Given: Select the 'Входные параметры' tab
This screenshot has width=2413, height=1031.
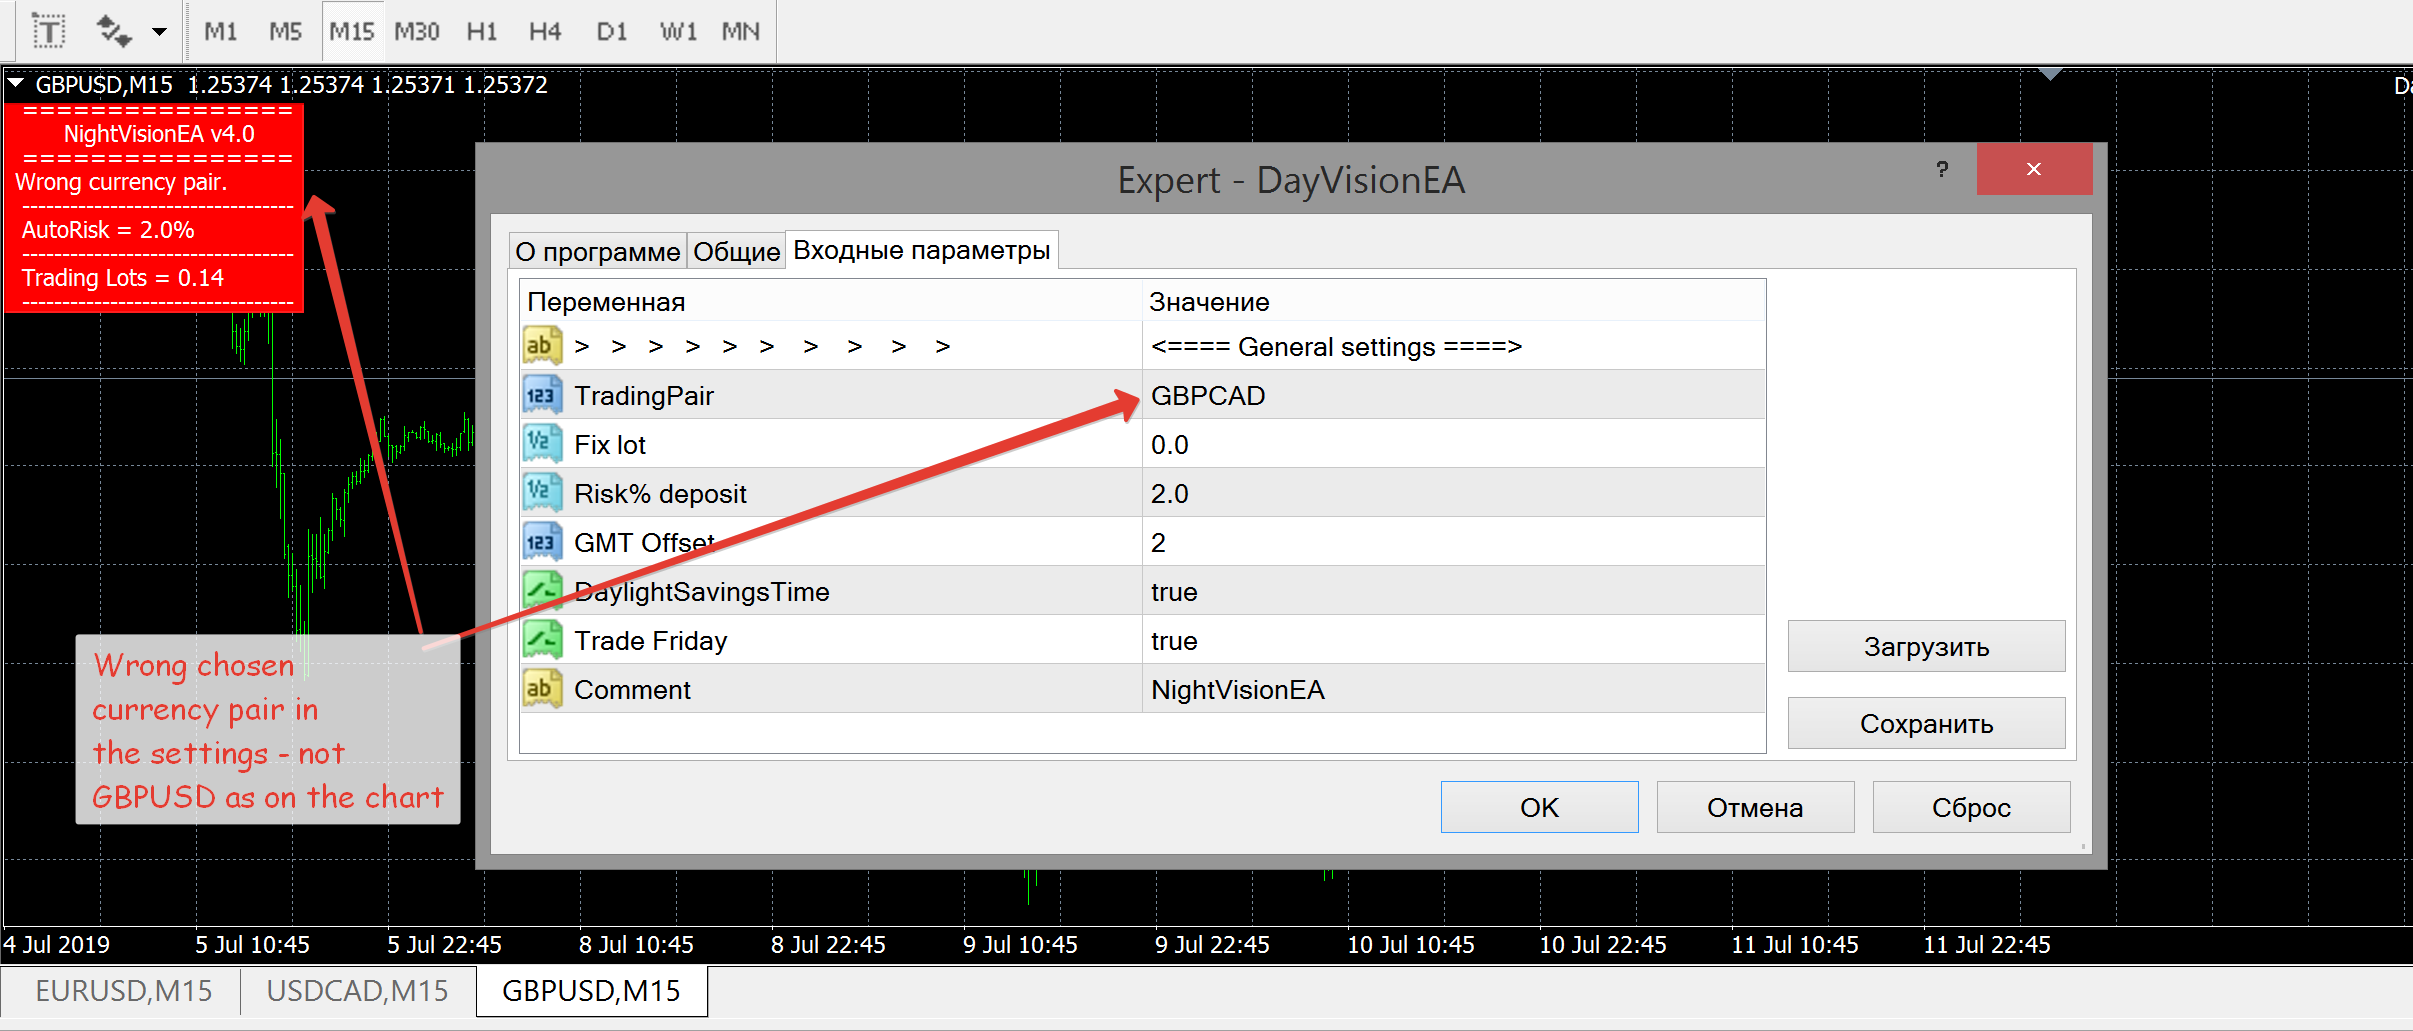Looking at the screenshot, I should [921, 250].
